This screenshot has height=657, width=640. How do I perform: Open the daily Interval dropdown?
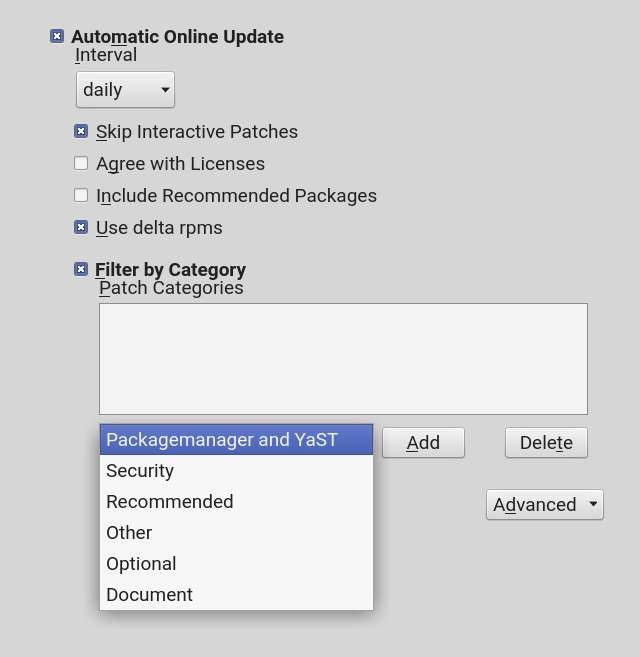[x=124, y=90]
